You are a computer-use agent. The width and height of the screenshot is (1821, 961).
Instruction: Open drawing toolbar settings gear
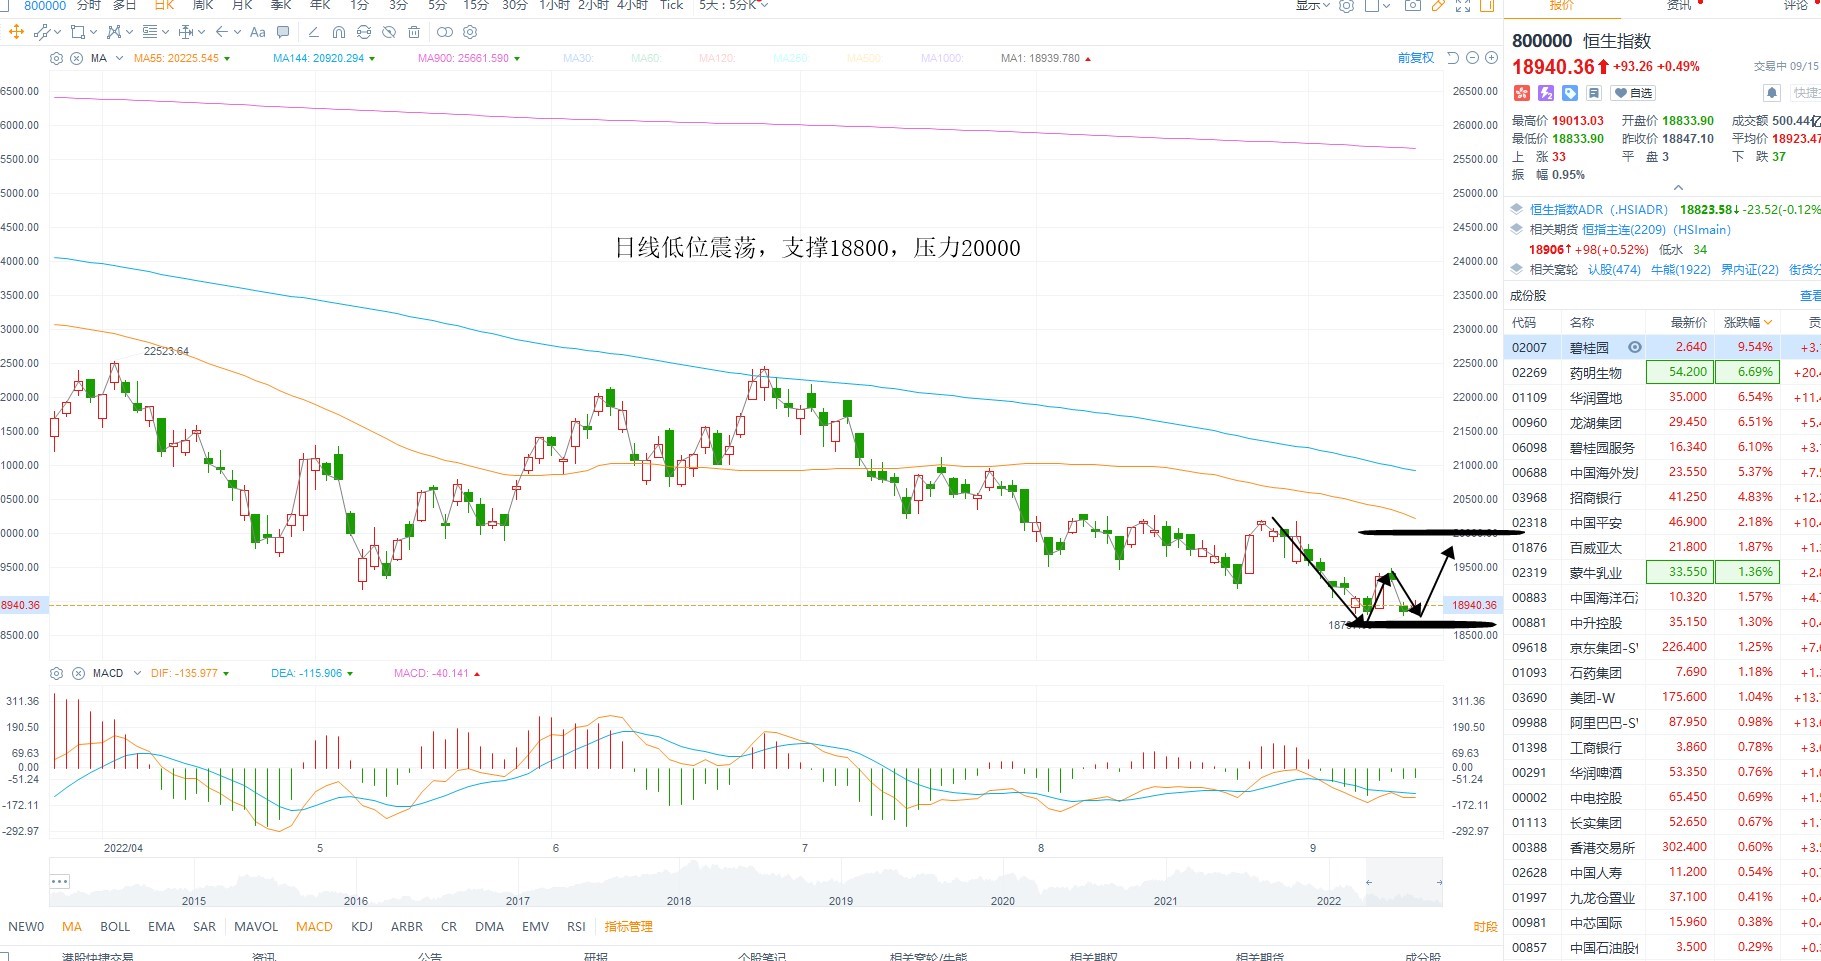coord(470,32)
